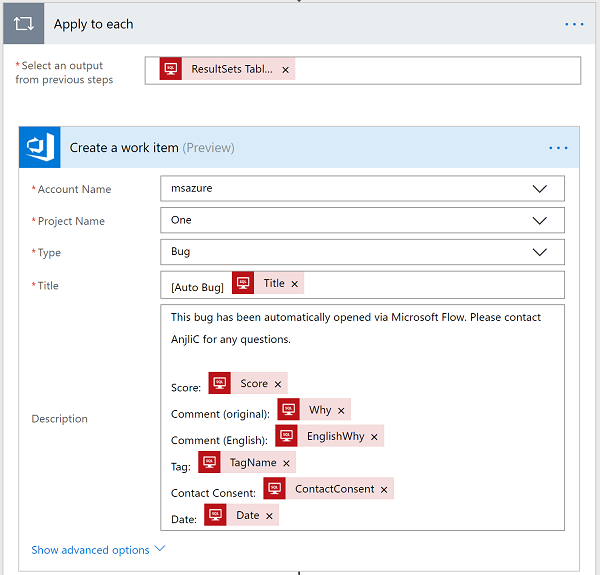The image size is (600, 575).
Task: Remove the Score token from description
Action: point(278,384)
